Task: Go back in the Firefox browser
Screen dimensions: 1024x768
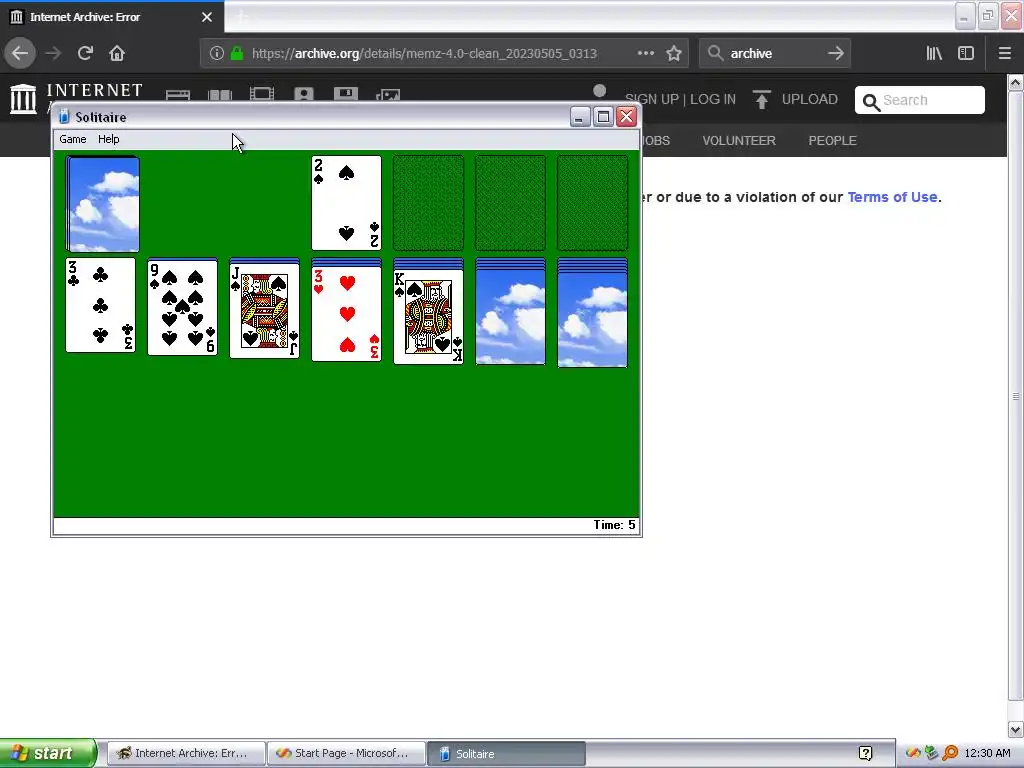Action: [20, 53]
